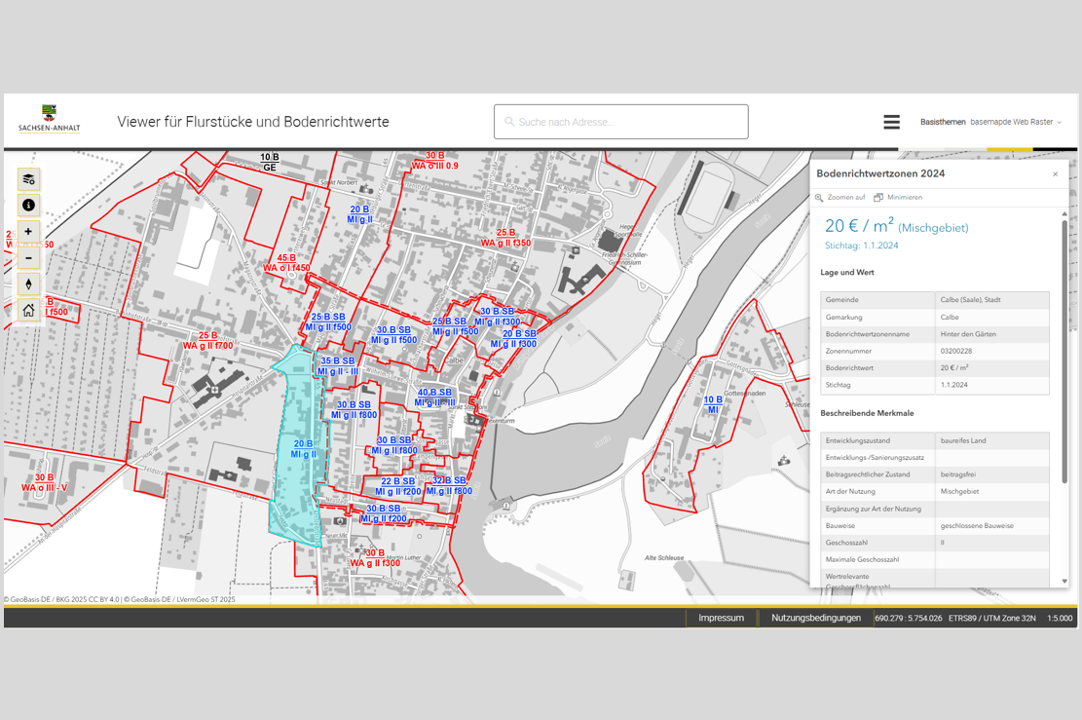Click the popup's vertical scrollbar
Image resolution: width=1082 pixels, height=720 pixels.
(1064, 350)
